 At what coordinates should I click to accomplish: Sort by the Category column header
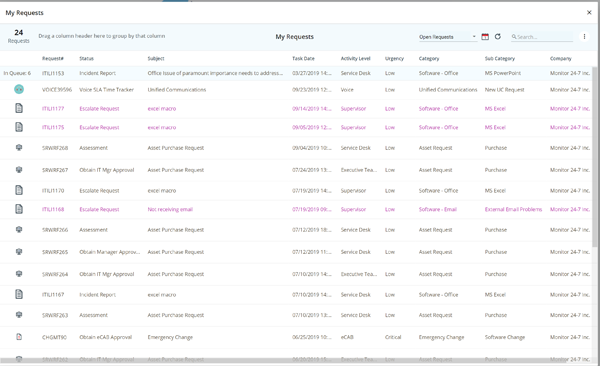point(429,59)
